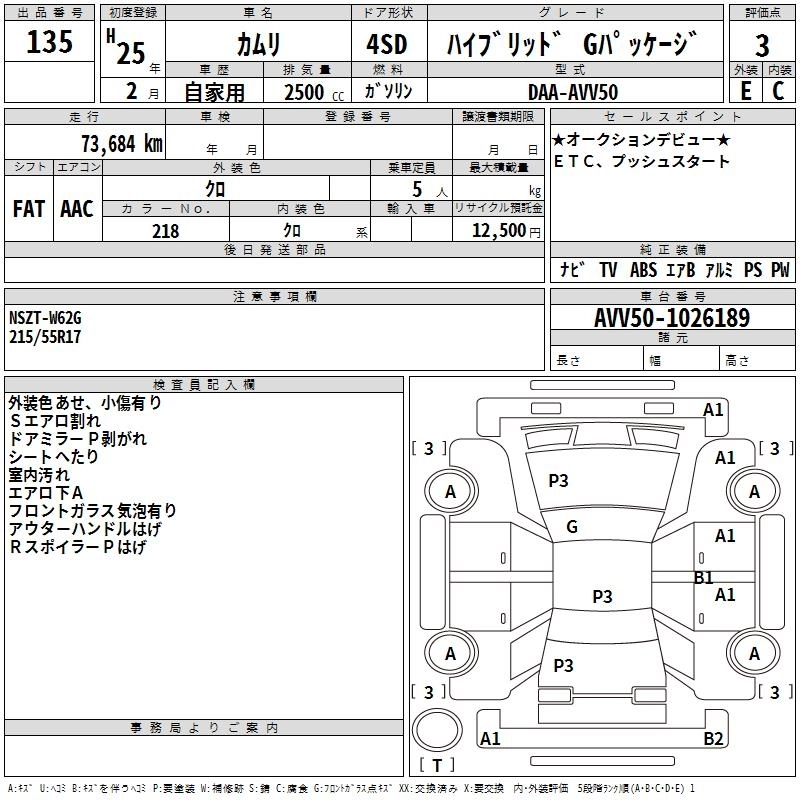Select the exterior grade E cell
The height and width of the screenshot is (800, 800).
tap(745, 90)
